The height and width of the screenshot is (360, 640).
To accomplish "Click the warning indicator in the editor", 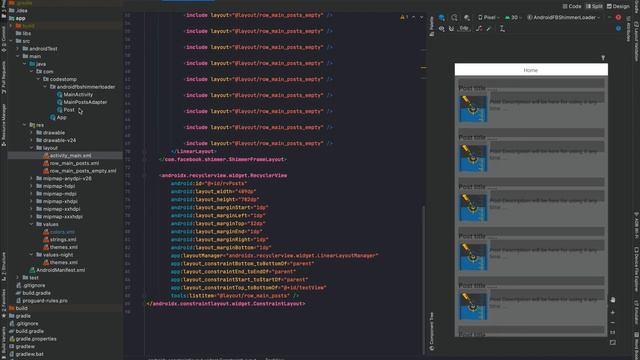I will pyautogui.click(x=404, y=17).
